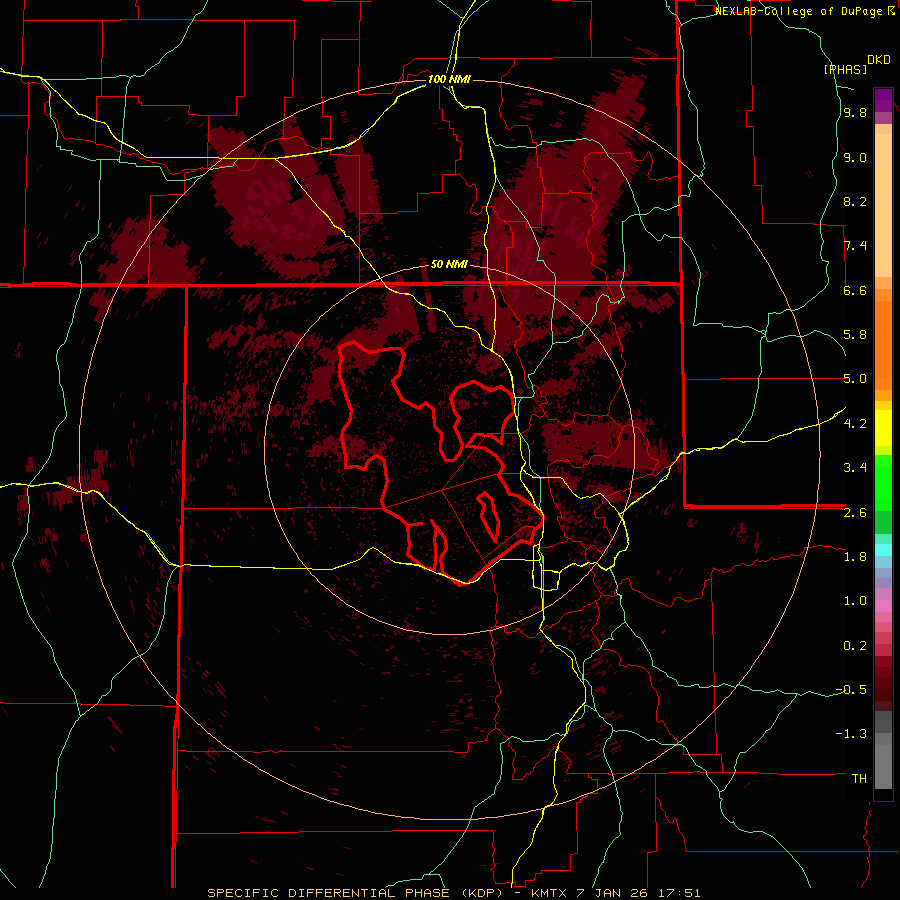The image size is (900, 900).
Task: Select the 4.2 scale label
Action: (x=855, y=424)
